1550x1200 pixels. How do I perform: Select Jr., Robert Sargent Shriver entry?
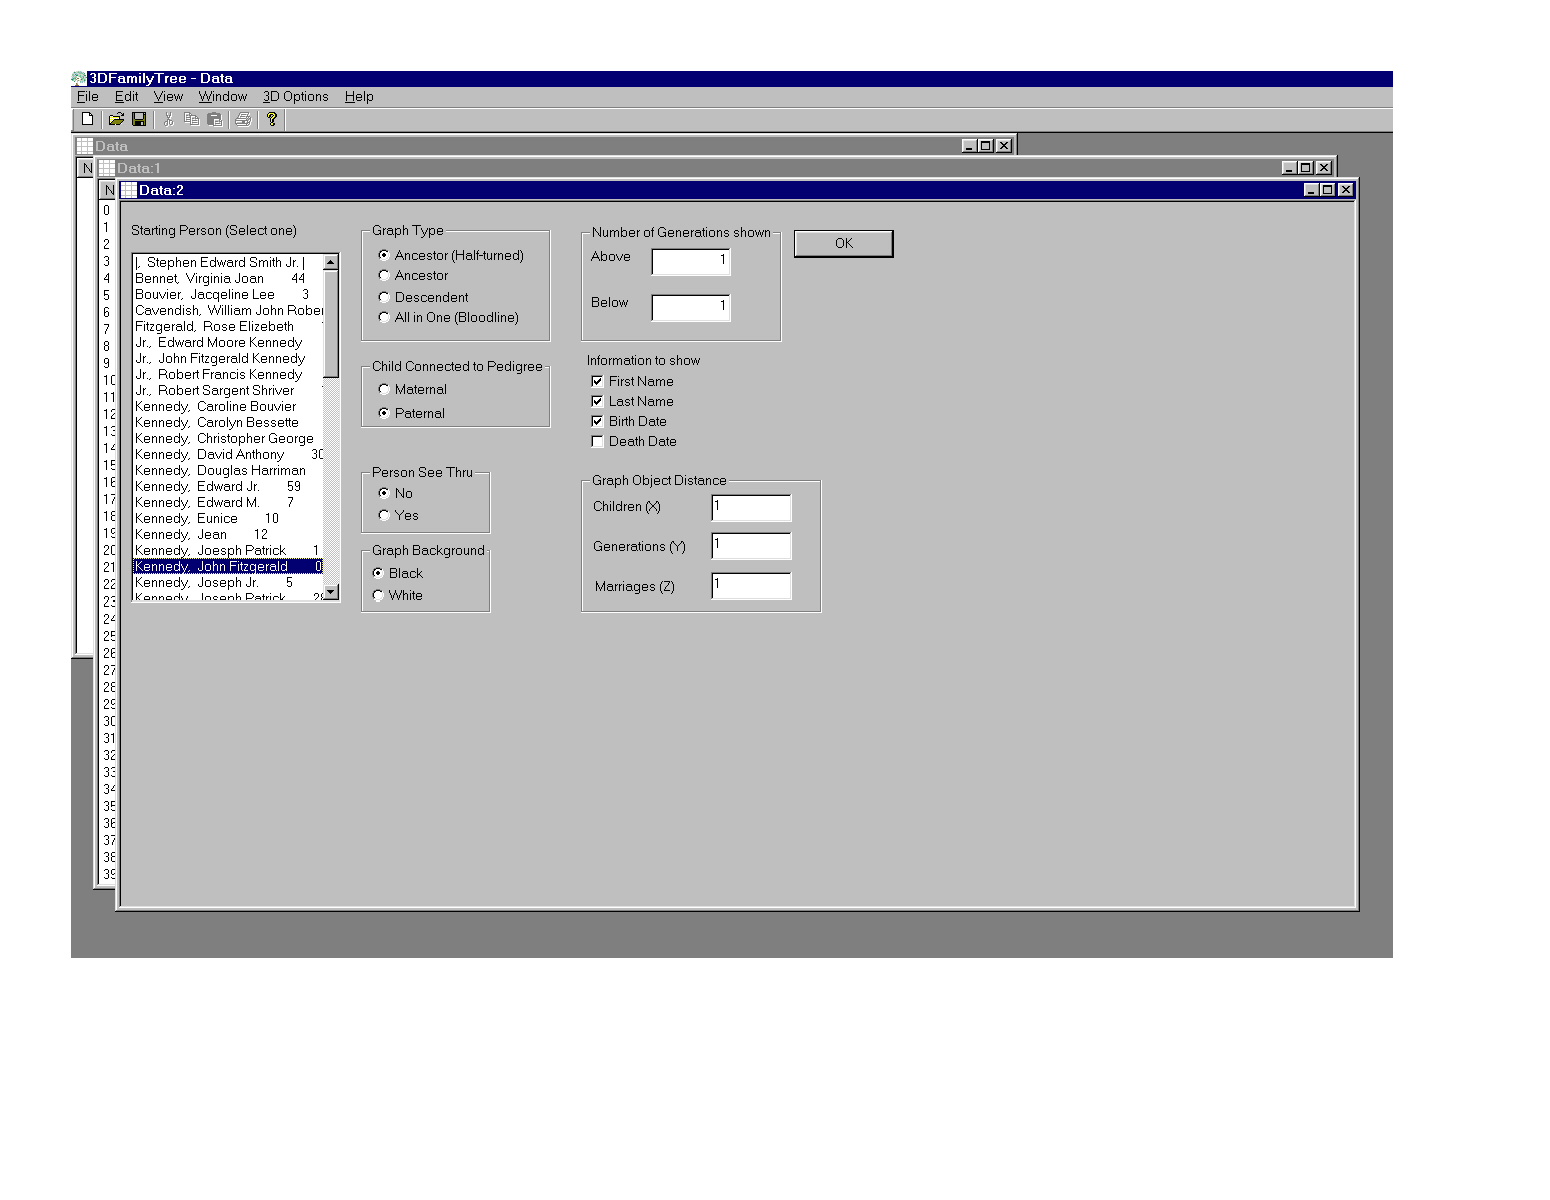(228, 390)
